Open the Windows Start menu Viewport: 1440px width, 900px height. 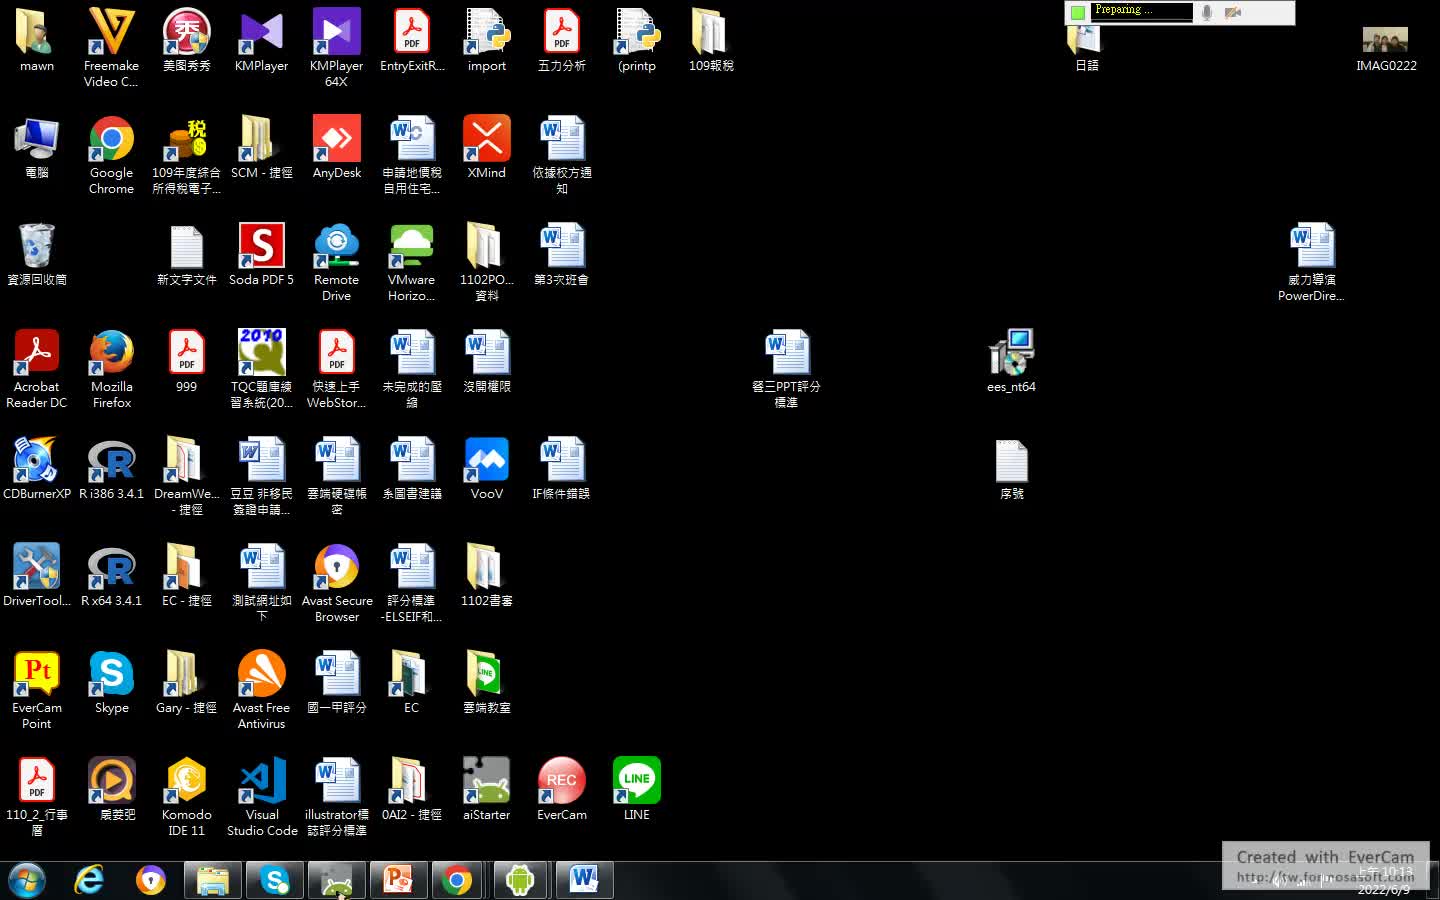coord(27,880)
